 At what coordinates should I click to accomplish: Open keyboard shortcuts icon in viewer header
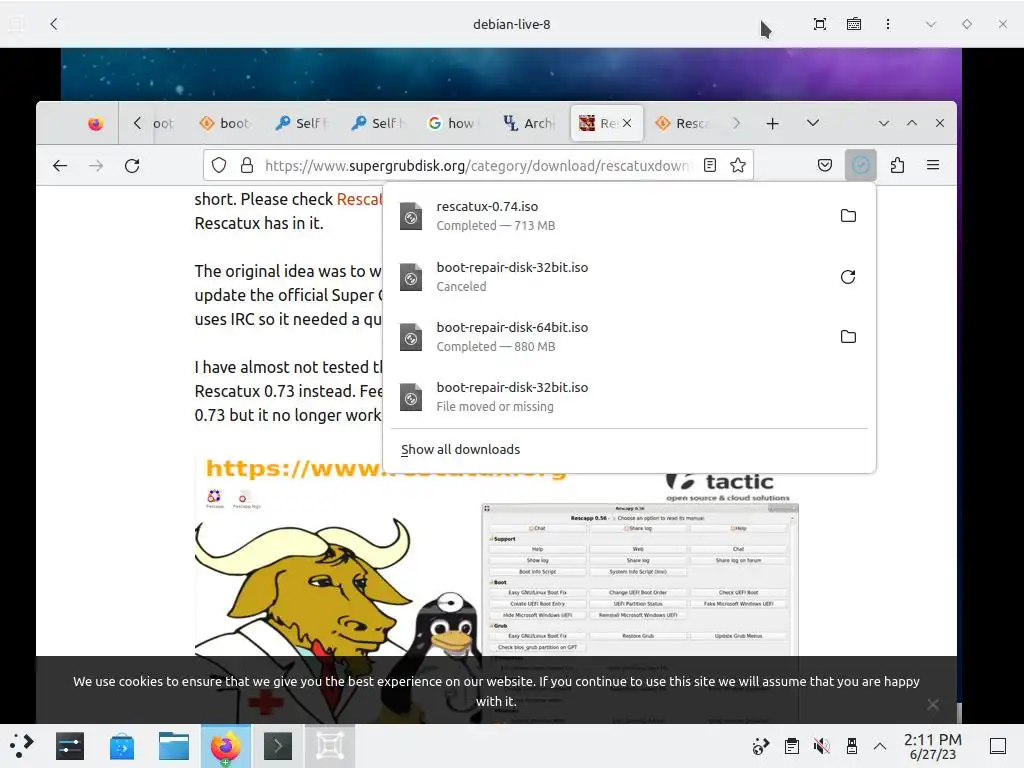[854, 24]
